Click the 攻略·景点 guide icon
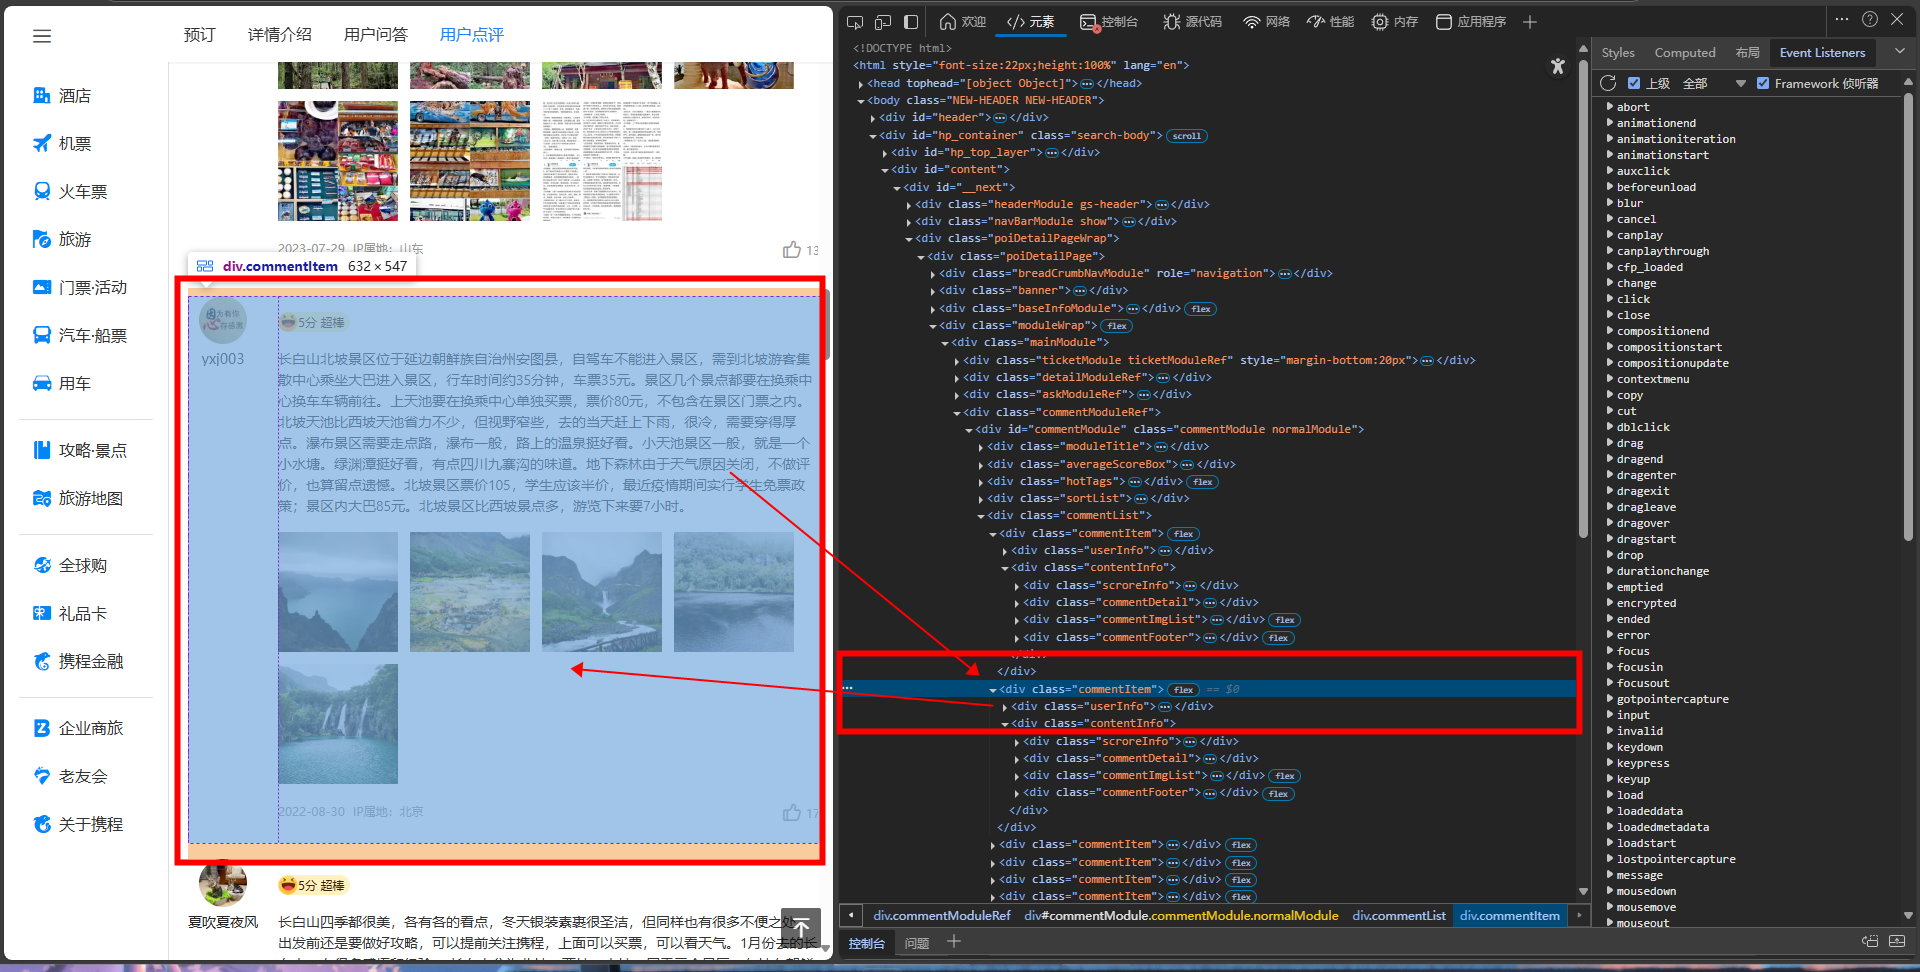 coord(42,451)
